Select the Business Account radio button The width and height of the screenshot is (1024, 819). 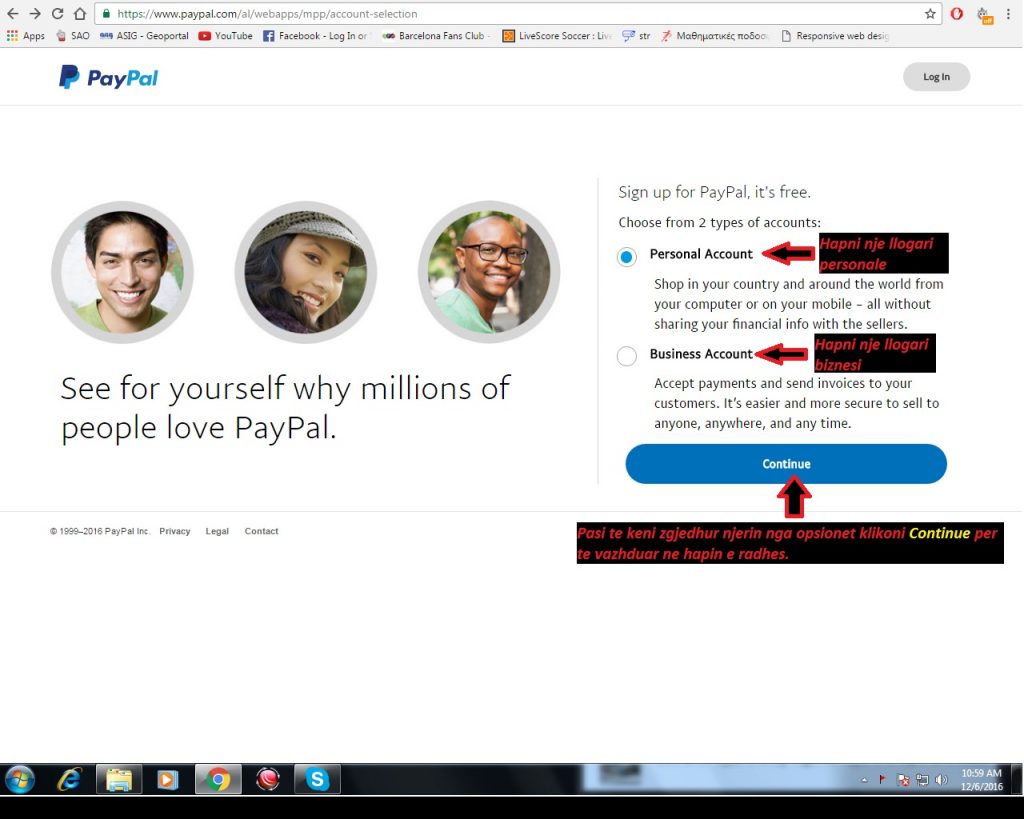(x=626, y=356)
